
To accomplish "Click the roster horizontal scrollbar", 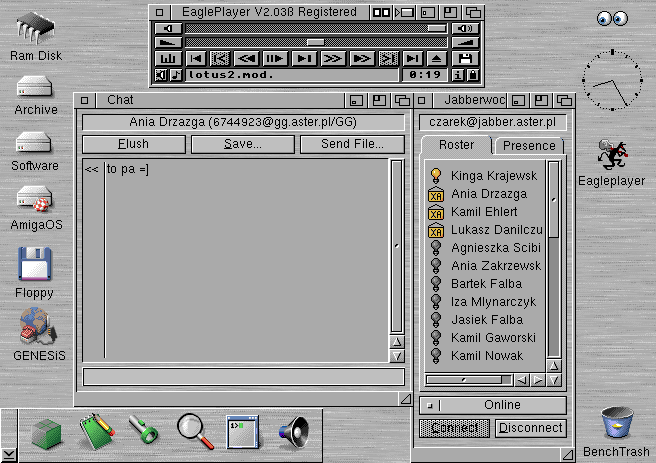I will click(469, 380).
